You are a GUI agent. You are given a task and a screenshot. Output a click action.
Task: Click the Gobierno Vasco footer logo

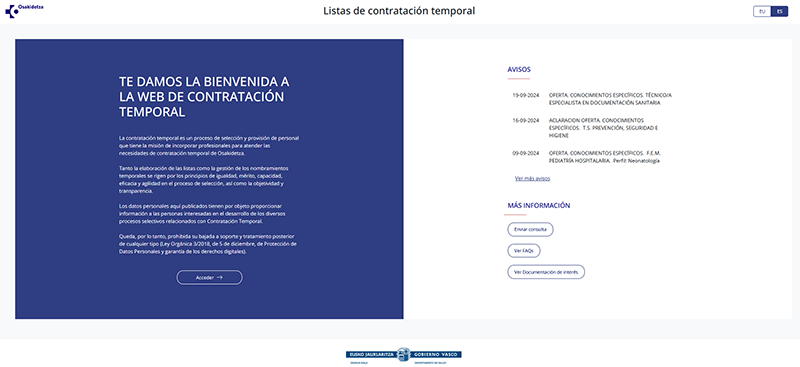tap(403, 355)
